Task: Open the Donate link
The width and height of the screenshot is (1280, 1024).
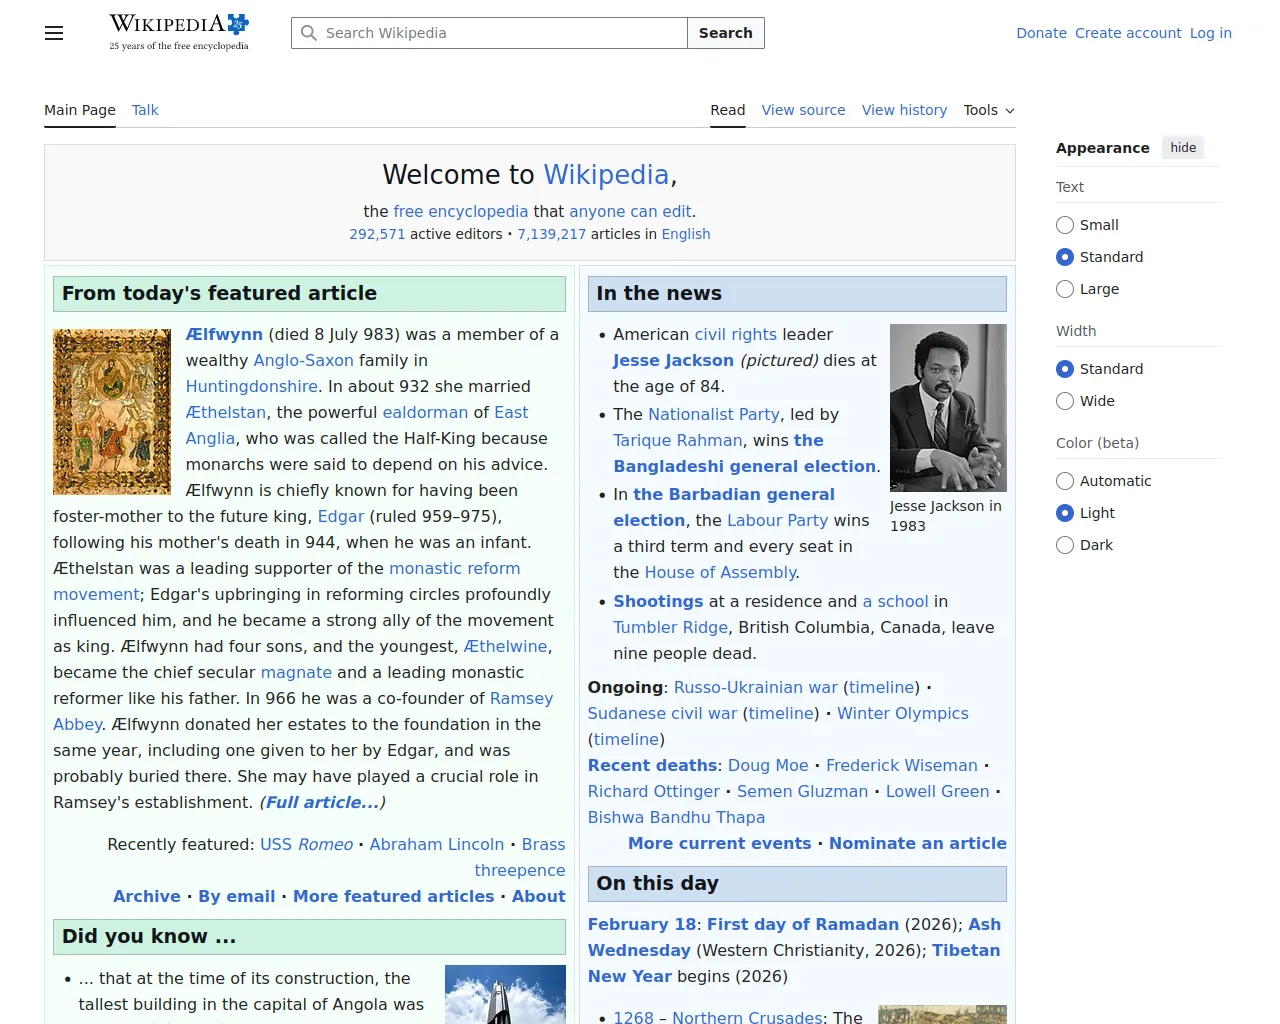Action: coord(1041,33)
